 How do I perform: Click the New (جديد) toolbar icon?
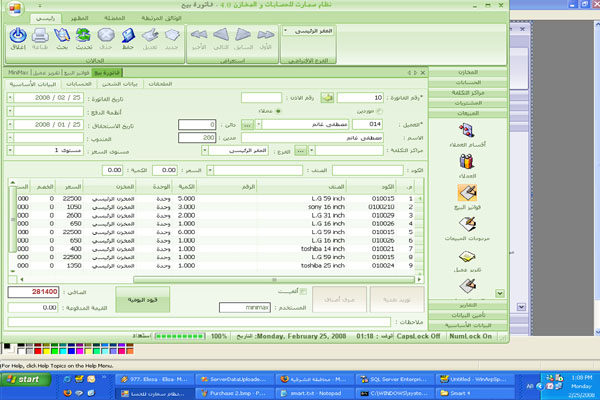[172, 36]
